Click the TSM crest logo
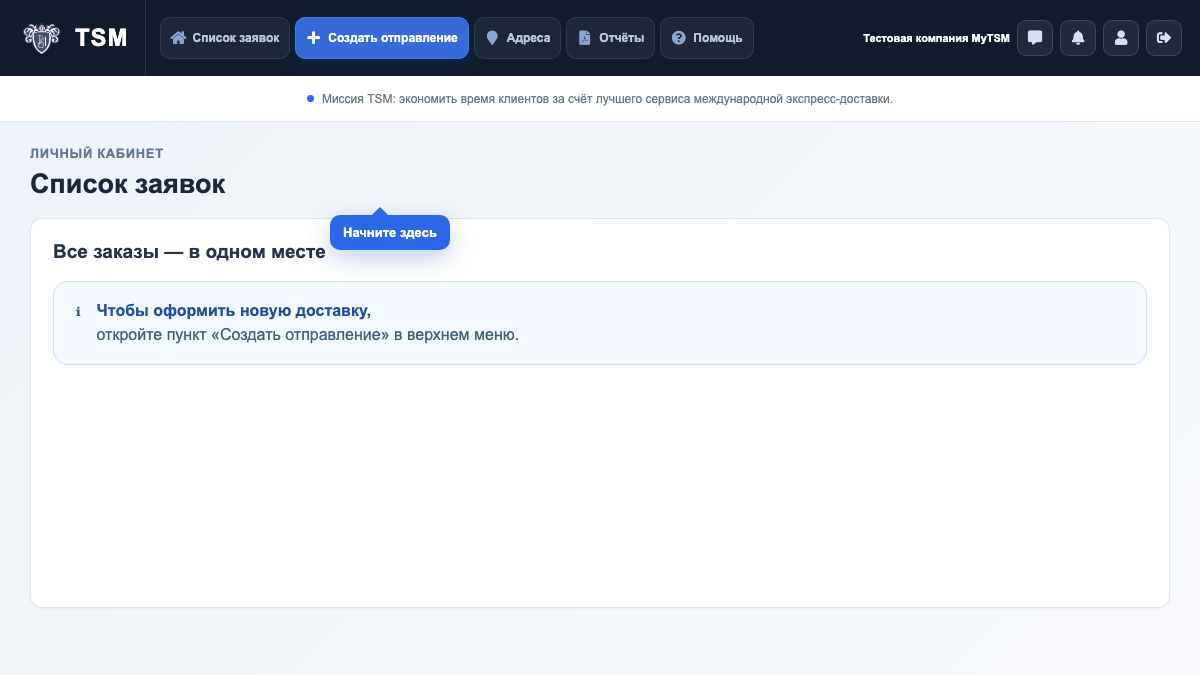Screen dimensions: 1200x675 pyautogui.click(x=42, y=38)
